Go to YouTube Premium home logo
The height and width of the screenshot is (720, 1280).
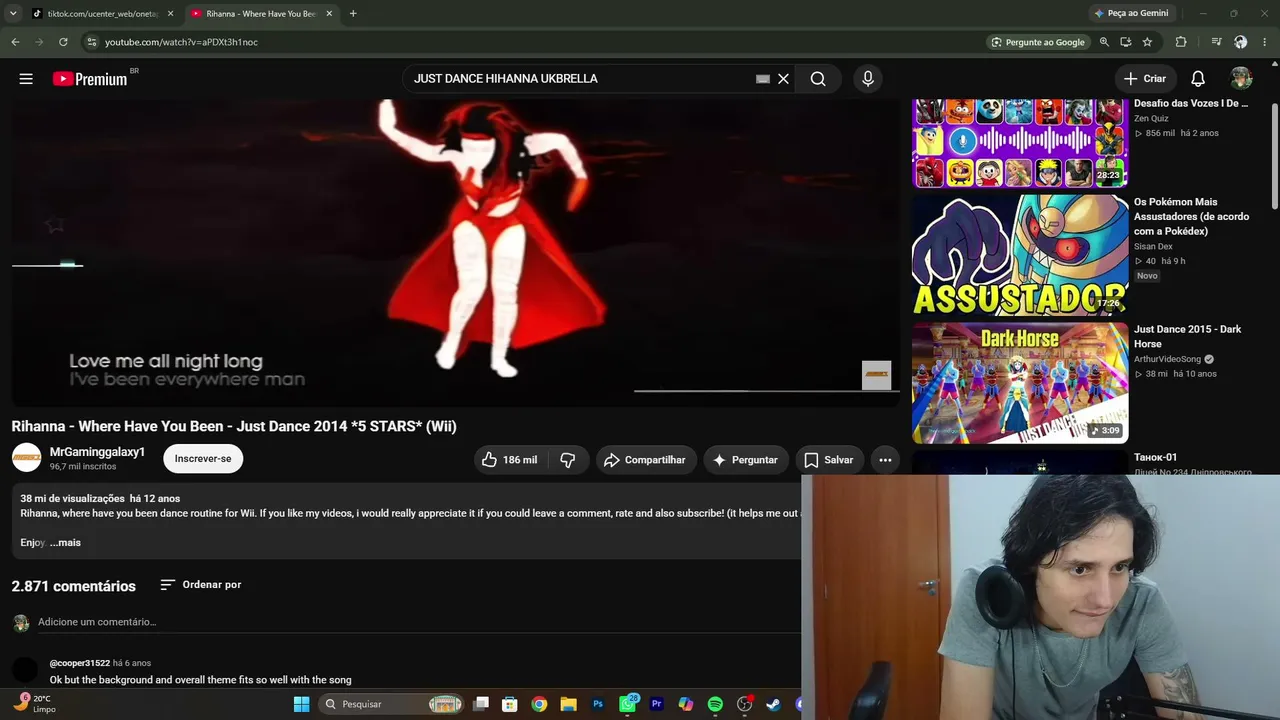(90, 79)
